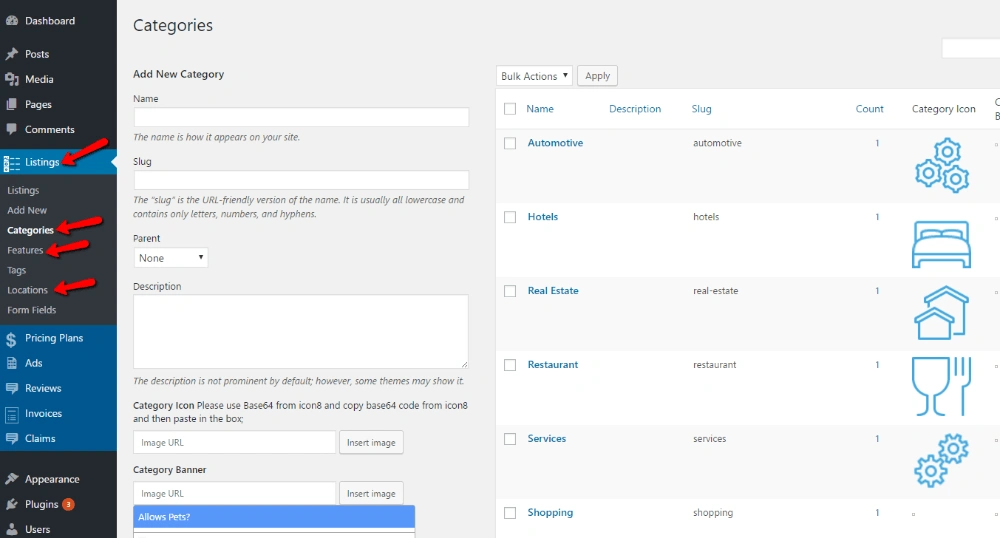Check the Automotive category checkbox

(x=510, y=143)
